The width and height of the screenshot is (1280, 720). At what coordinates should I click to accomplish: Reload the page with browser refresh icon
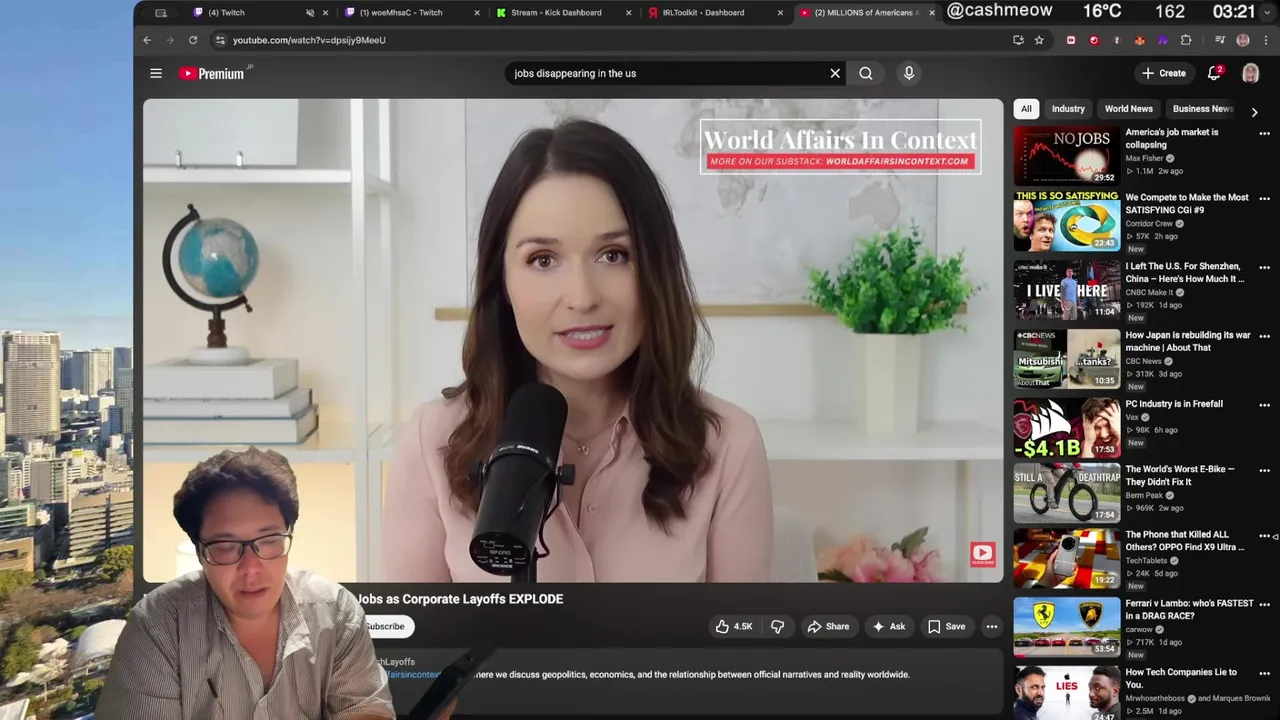pyautogui.click(x=193, y=40)
